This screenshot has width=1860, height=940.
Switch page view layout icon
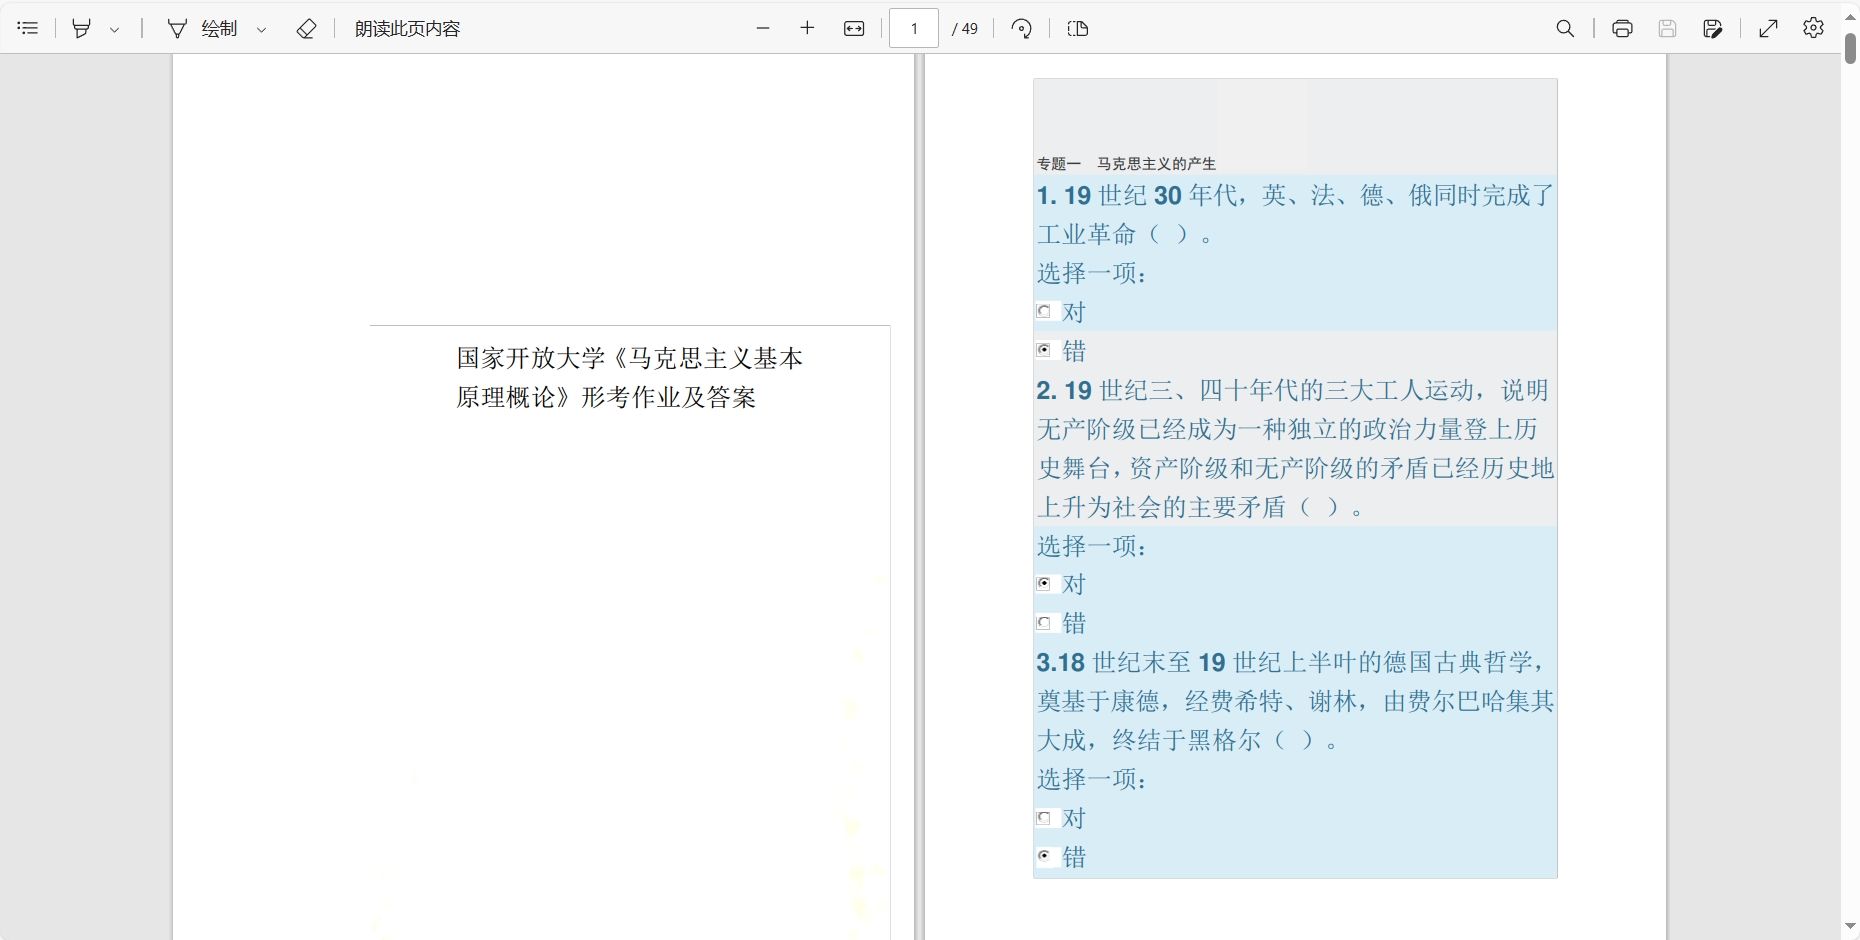click(x=1078, y=28)
